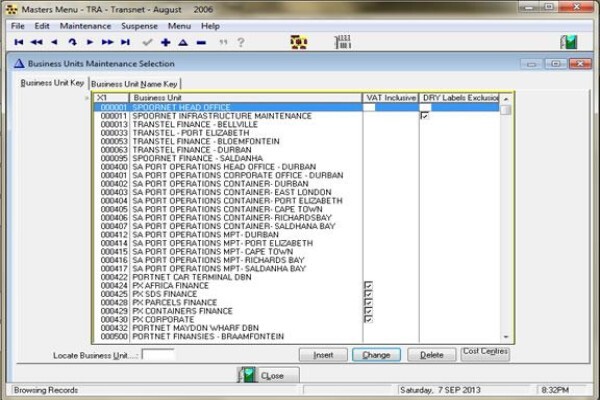Select row PORTNET MAYDON WHARF DBN

[297, 328]
